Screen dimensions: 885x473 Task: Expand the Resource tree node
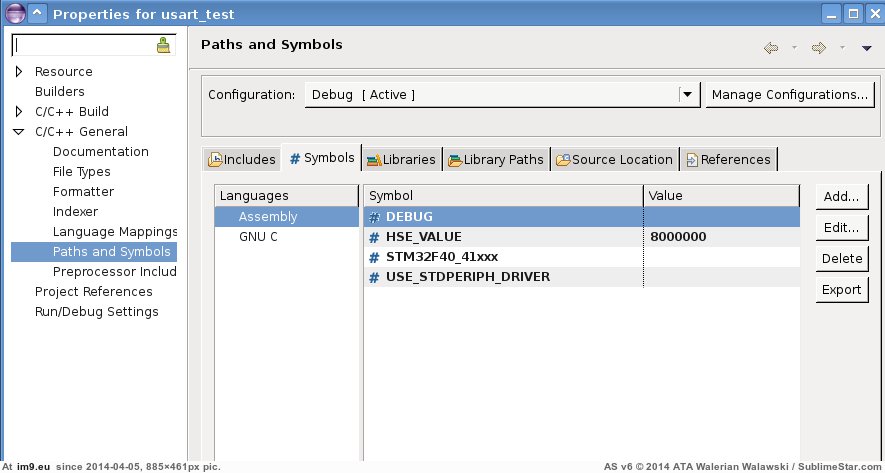[19, 72]
